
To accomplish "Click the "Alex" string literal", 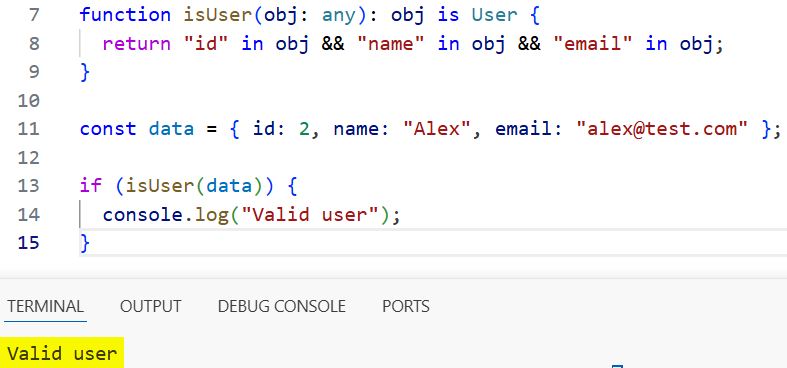I will [x=437, y=129].
